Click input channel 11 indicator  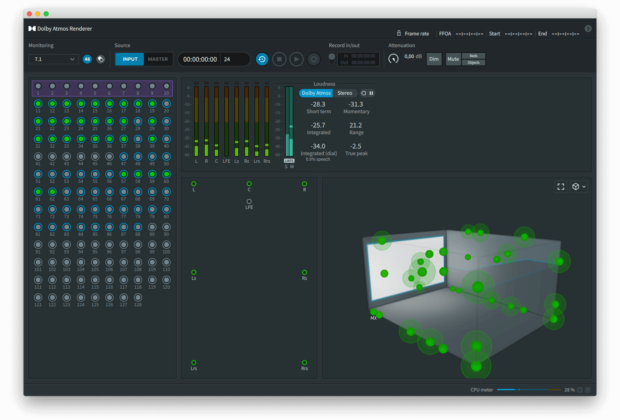(x=38, y=104)
